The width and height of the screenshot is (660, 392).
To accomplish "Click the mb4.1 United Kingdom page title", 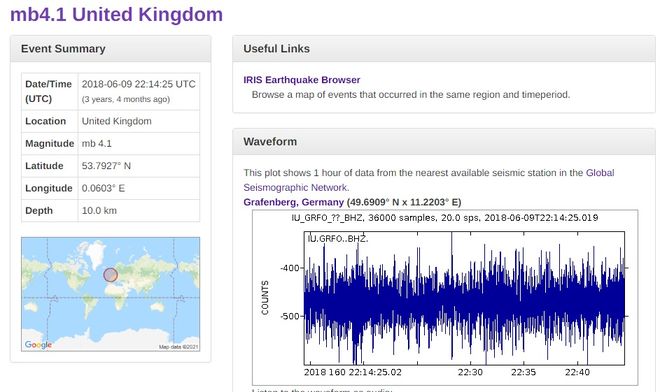I will click(x=116, y=14).
